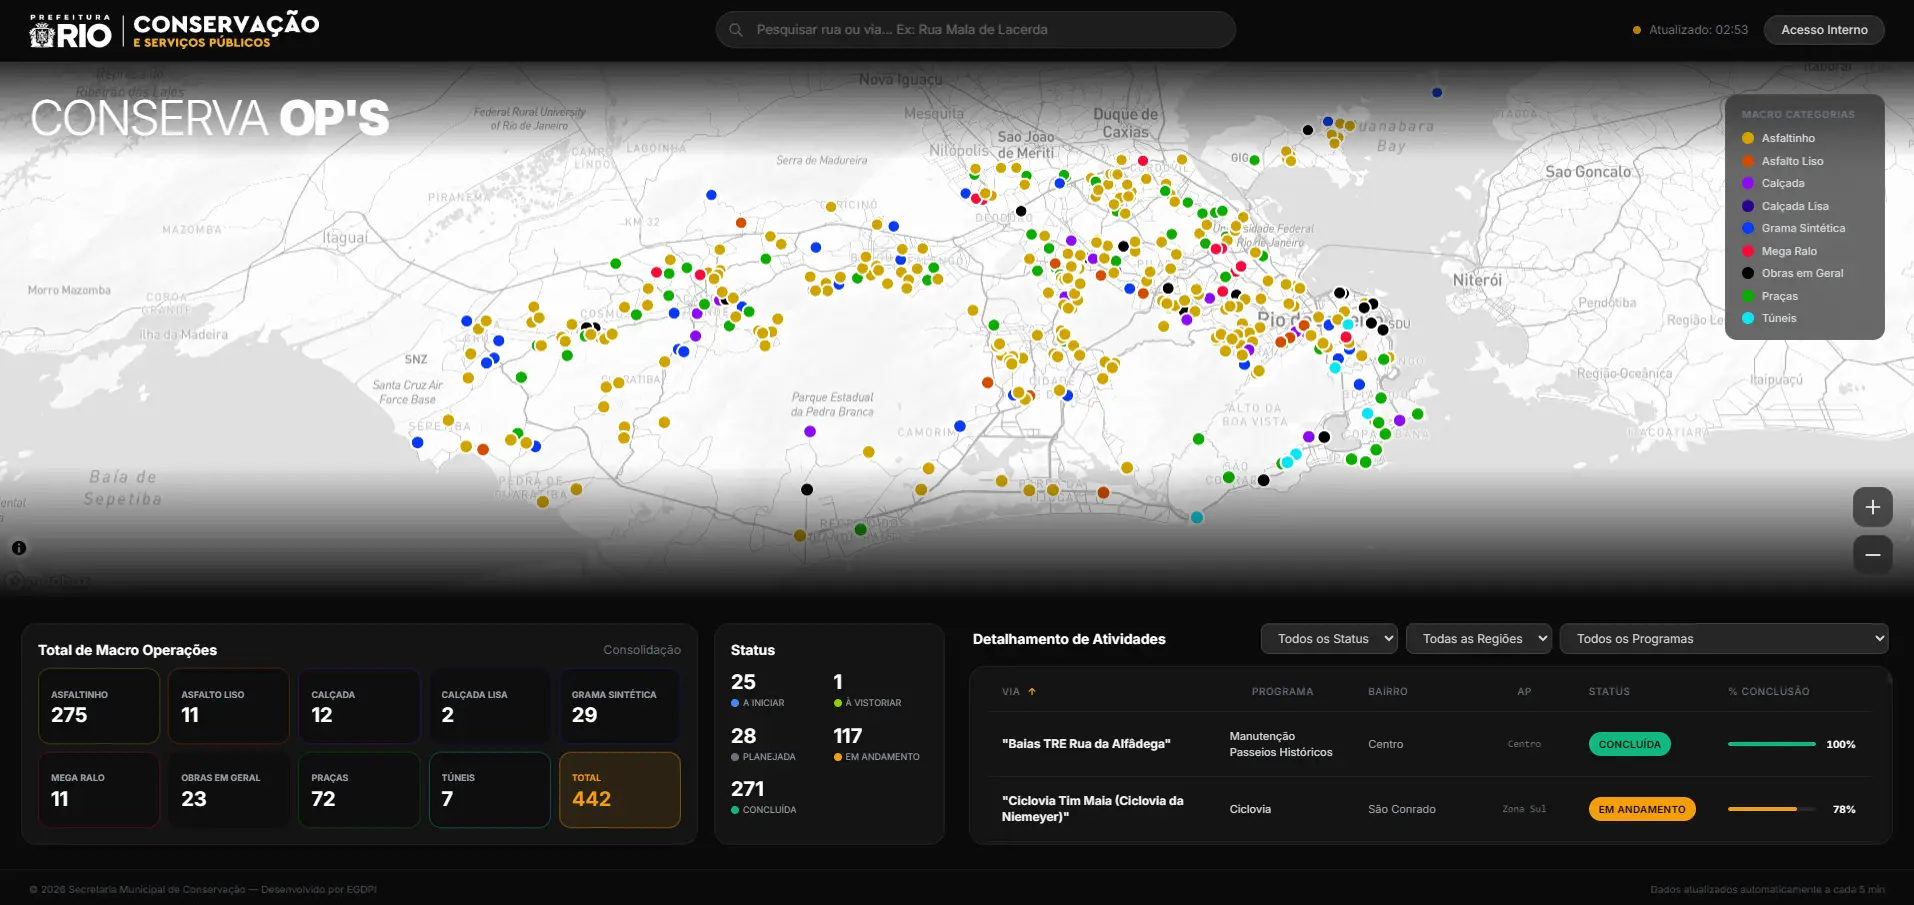Select the Mega Ralo 11 card
This screenshot has height=905, width=1914.
(x=99, y=790)
